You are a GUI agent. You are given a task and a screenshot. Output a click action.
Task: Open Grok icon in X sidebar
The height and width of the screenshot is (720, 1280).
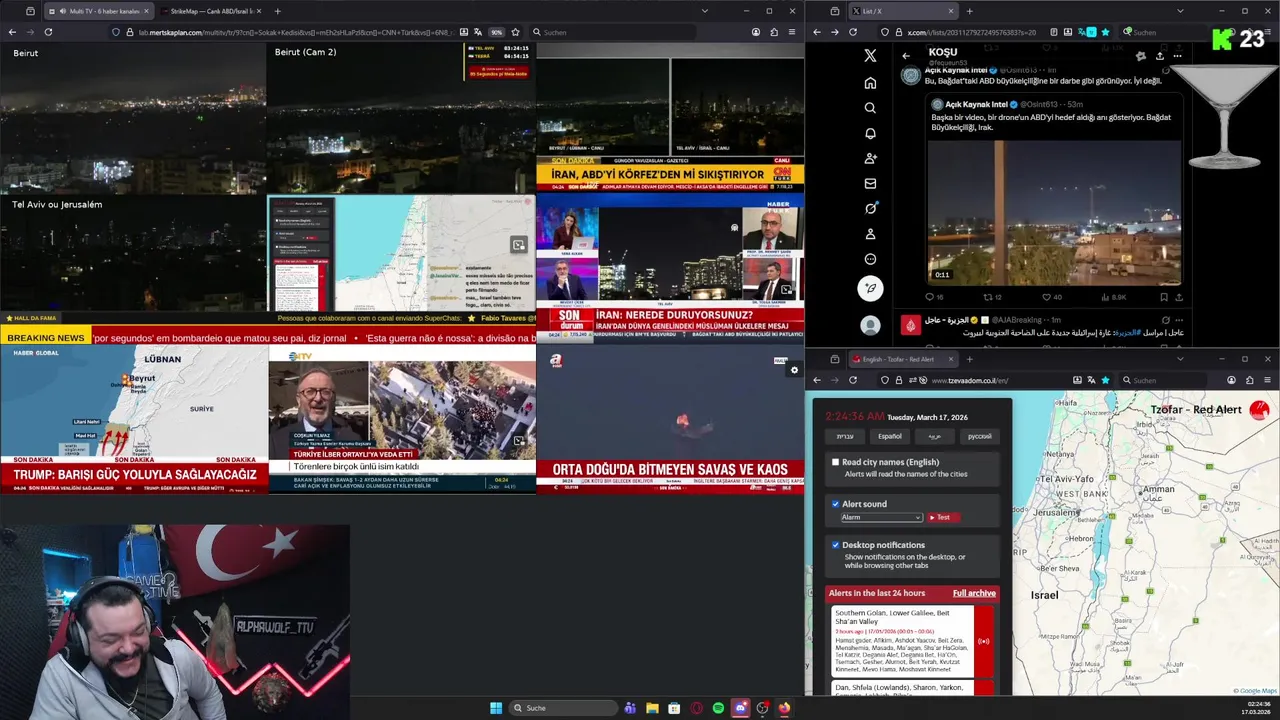pyautogui.click(x=870, y=209)
